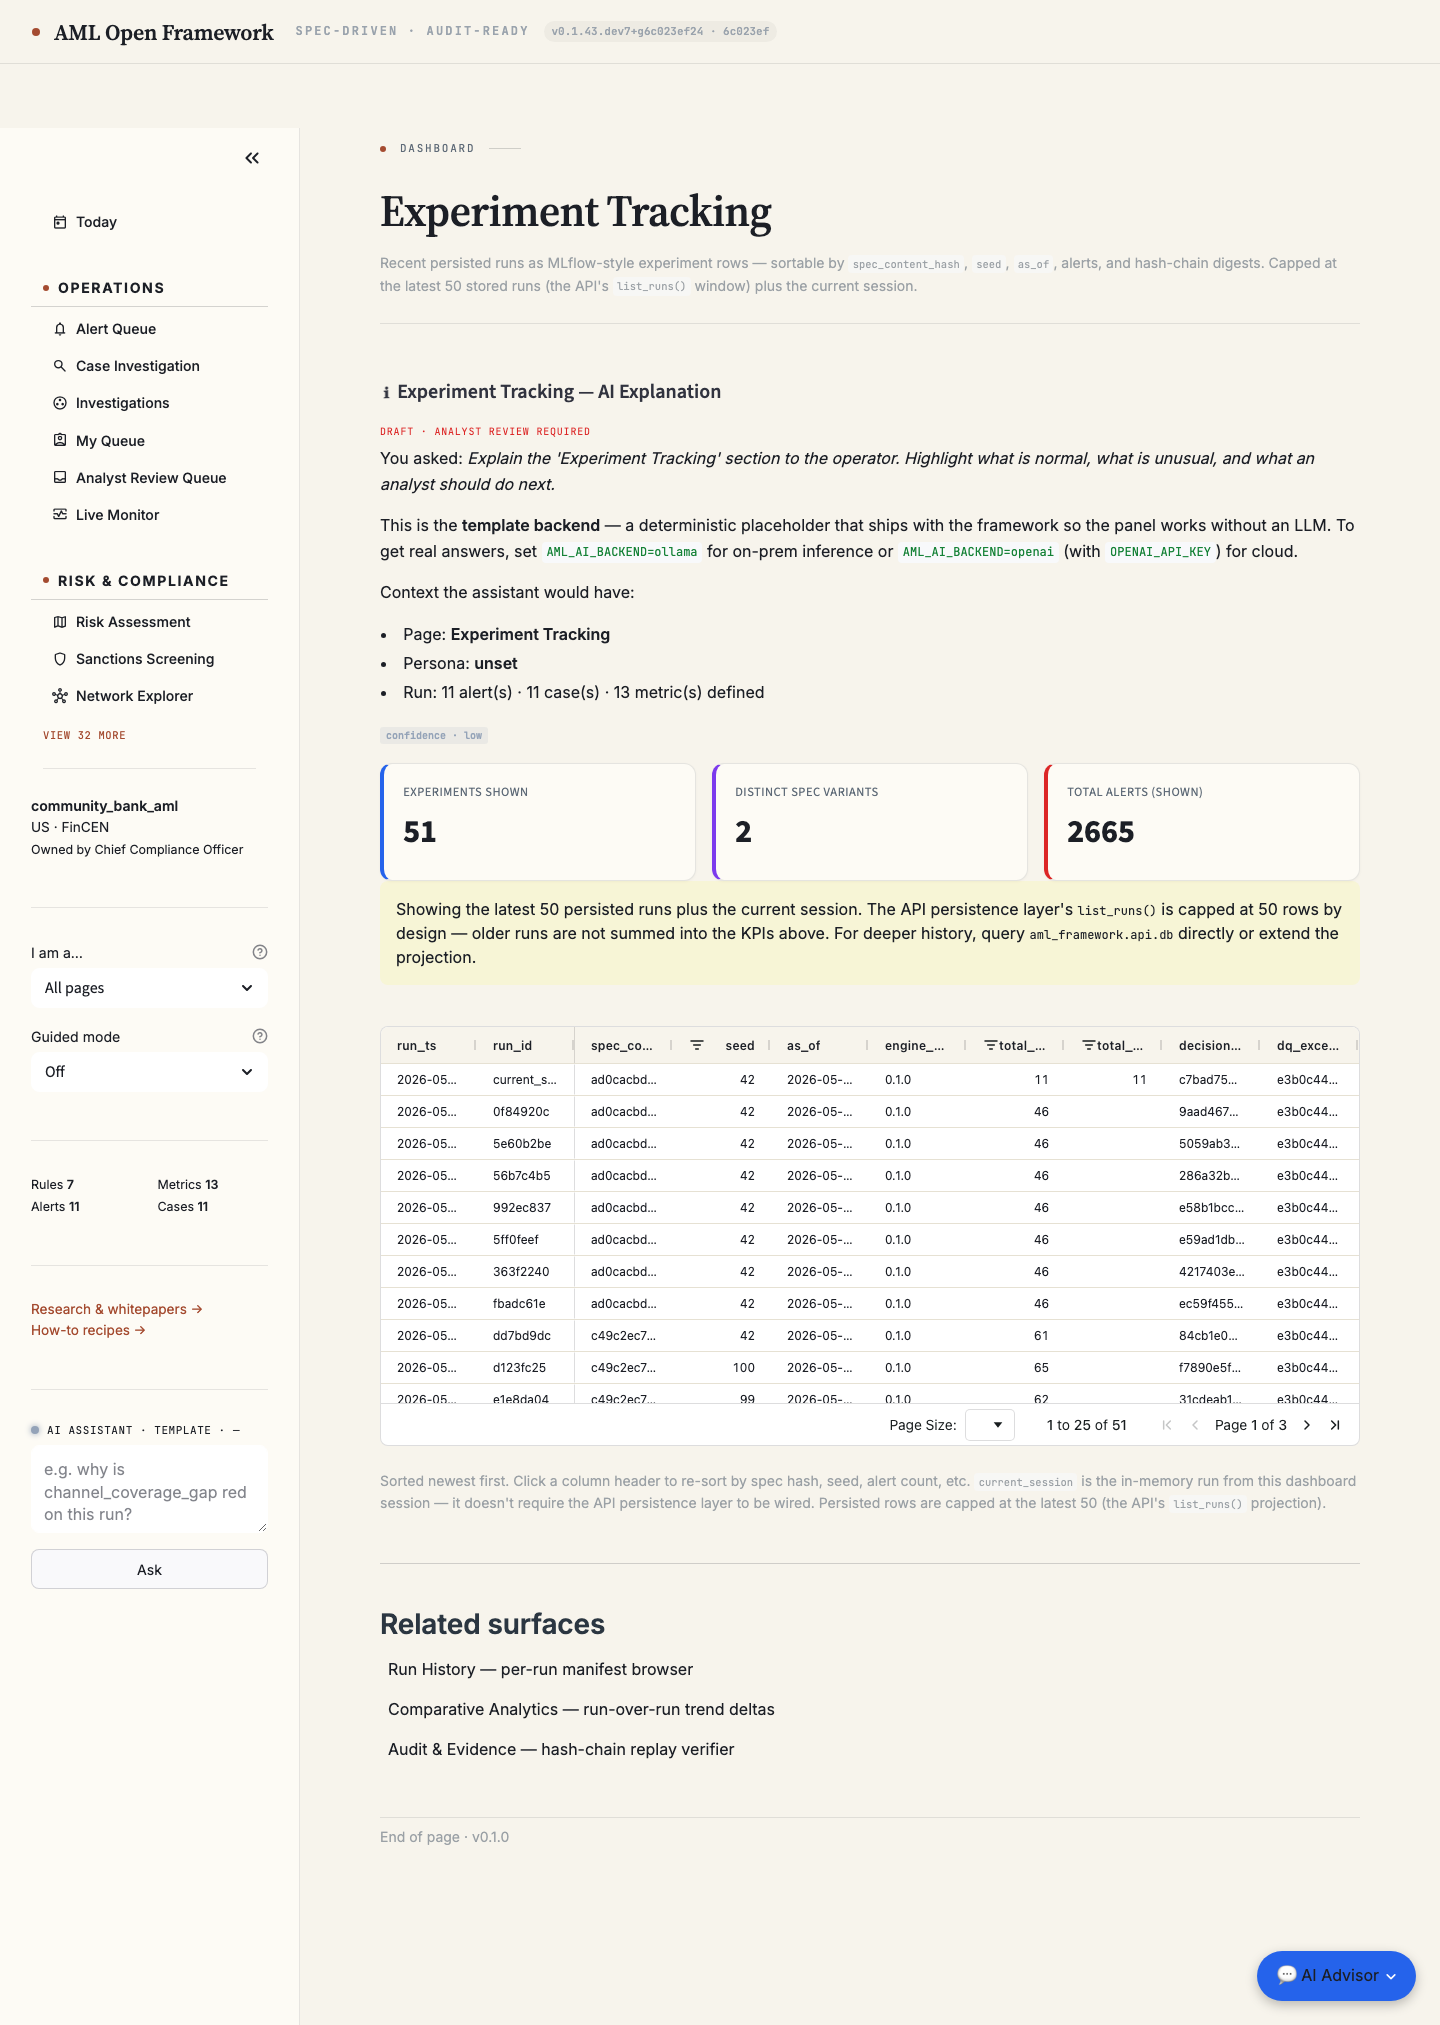Click the Total Alerts (Shown) 2665 card

pyautogui.click(x=1202, y=822)
